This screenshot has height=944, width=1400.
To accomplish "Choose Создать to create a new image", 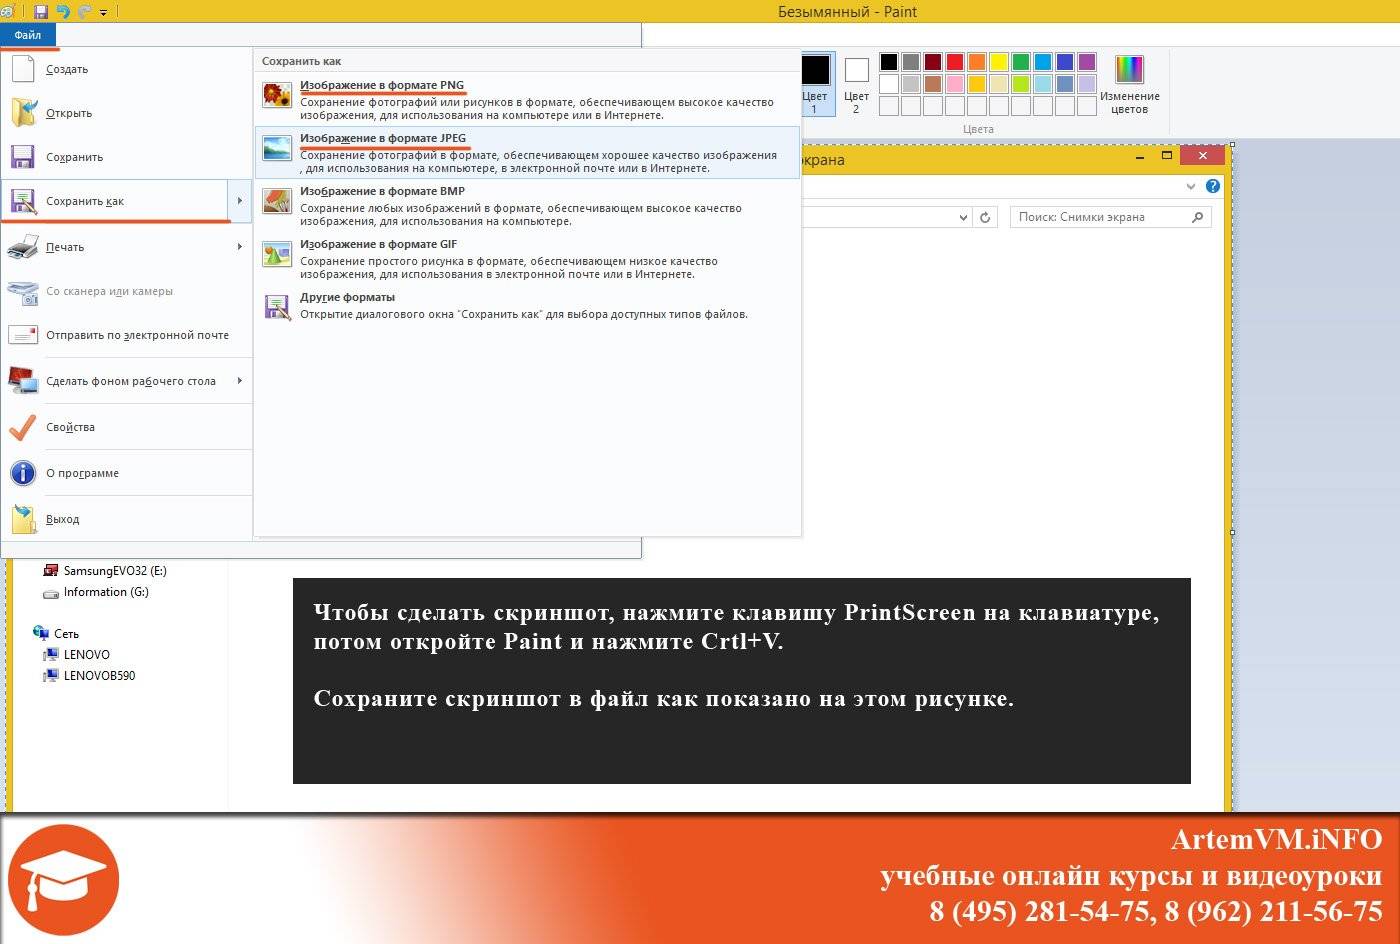I will [125, 69].
